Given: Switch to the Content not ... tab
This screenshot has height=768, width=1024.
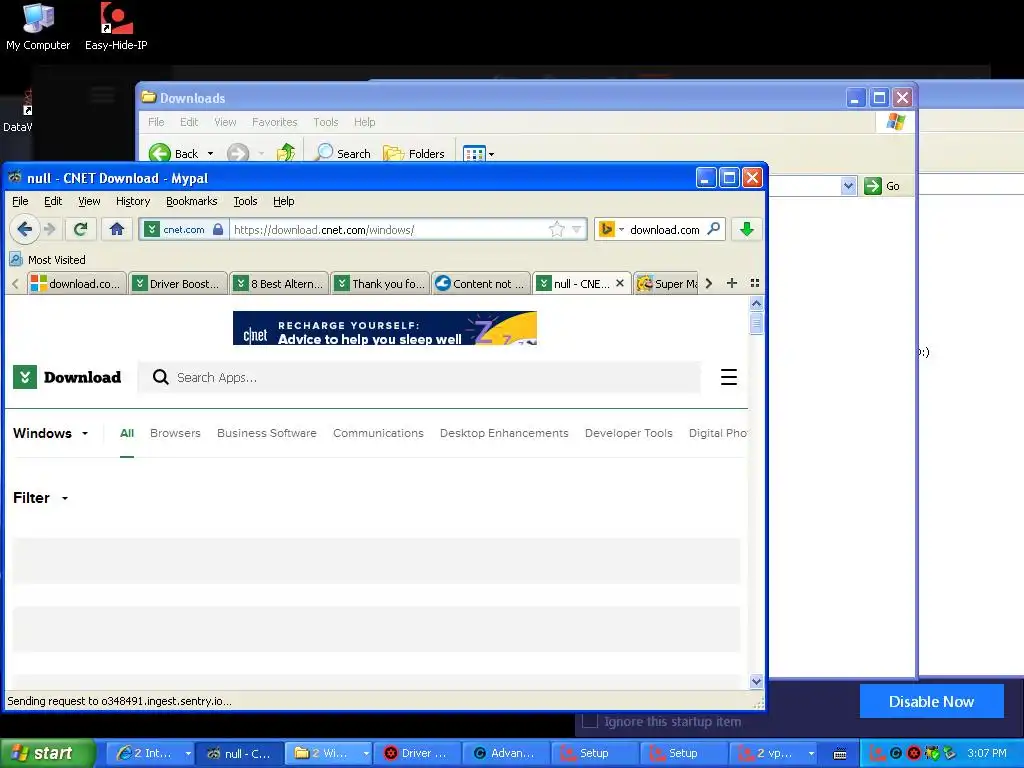Looking at the screenshot, I should pyautogui.click(x=481, y=283).
